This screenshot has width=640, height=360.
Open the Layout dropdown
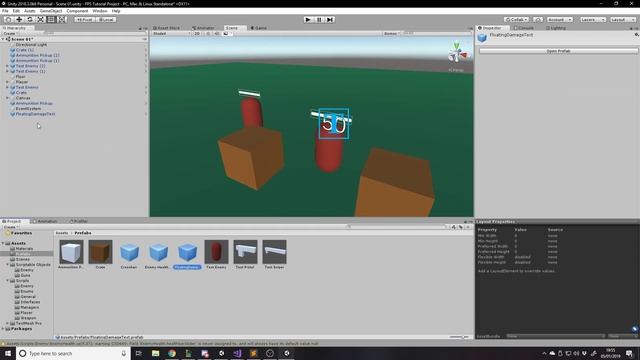tap(623, 20)
